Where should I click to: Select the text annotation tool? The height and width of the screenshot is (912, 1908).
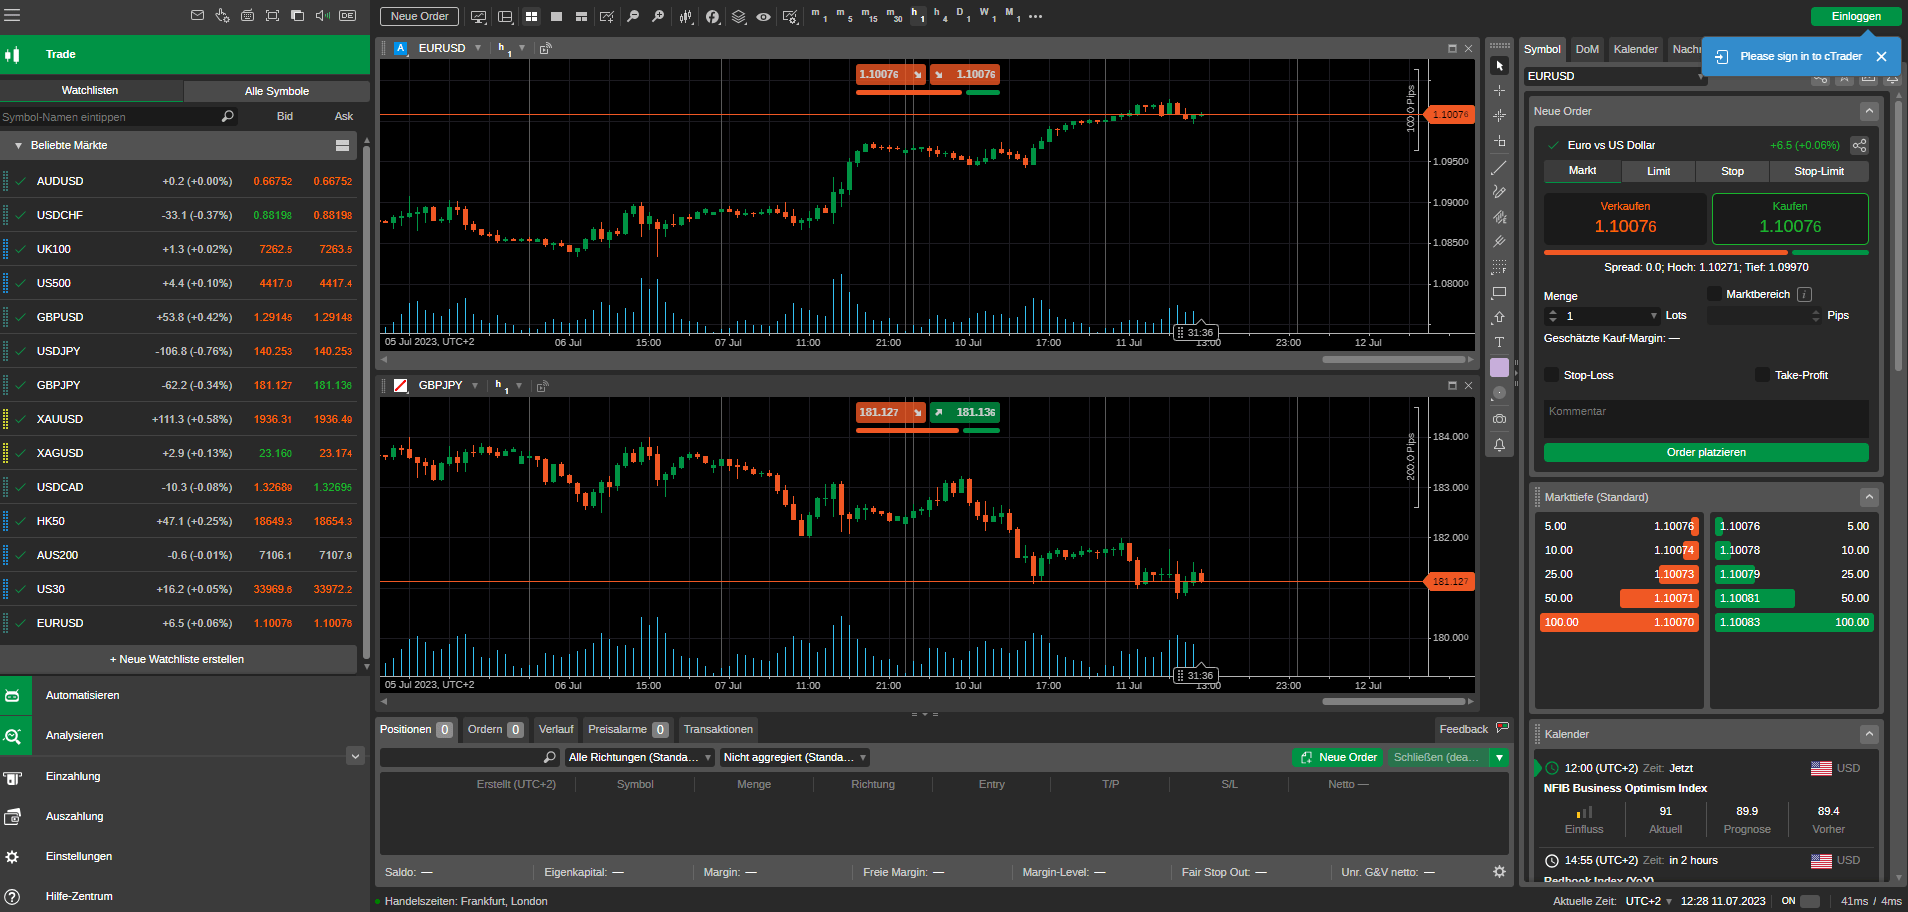click(1499, 343)
